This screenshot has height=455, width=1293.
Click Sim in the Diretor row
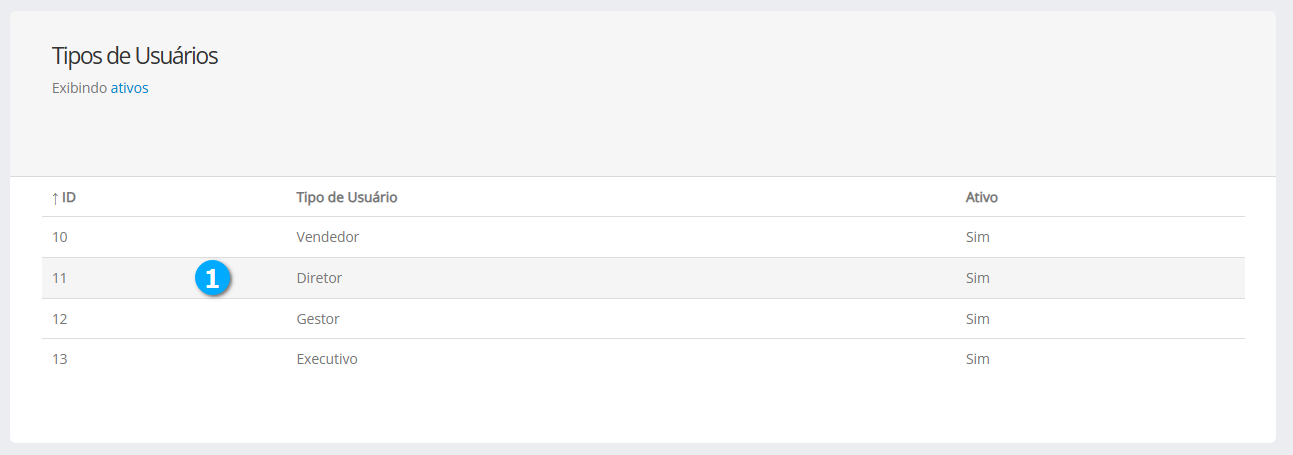(x=977, y=279)
